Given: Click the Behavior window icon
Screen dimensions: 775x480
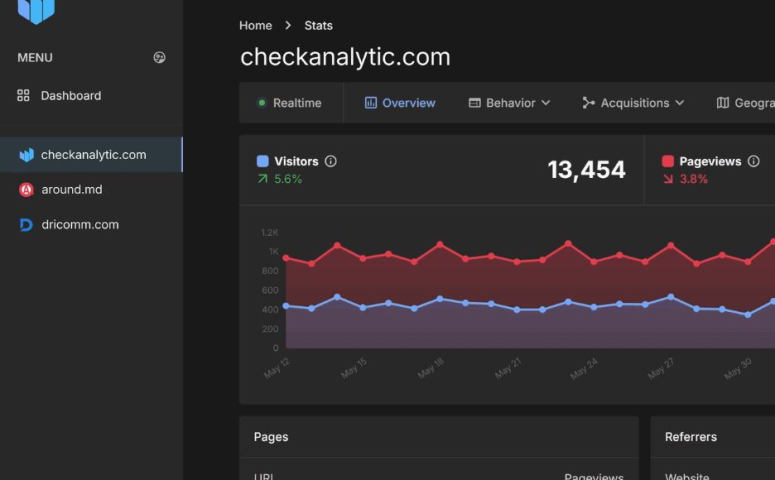Looking at the screenshot, I should click(x=474, y=103).
